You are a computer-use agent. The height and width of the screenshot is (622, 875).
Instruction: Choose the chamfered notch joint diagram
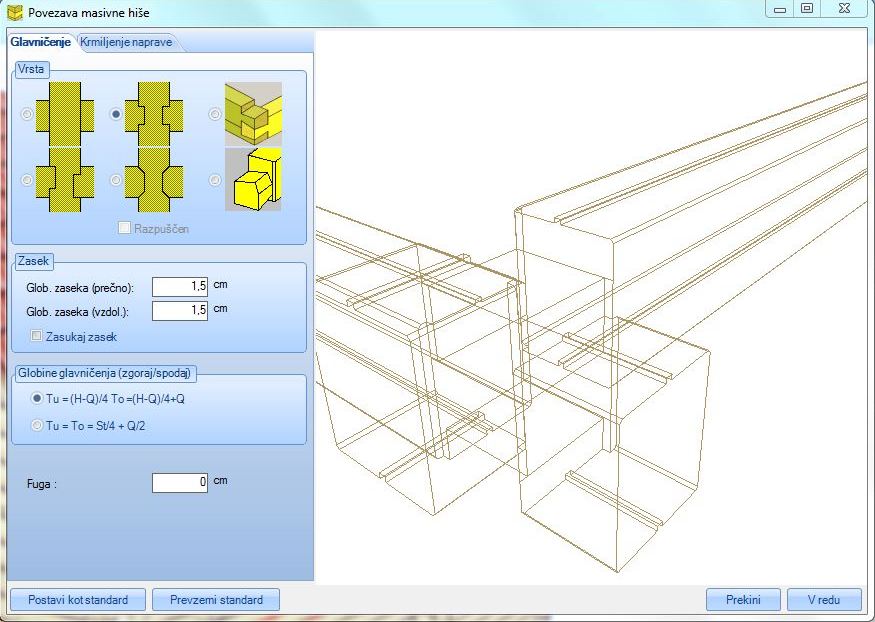point(155,180)
